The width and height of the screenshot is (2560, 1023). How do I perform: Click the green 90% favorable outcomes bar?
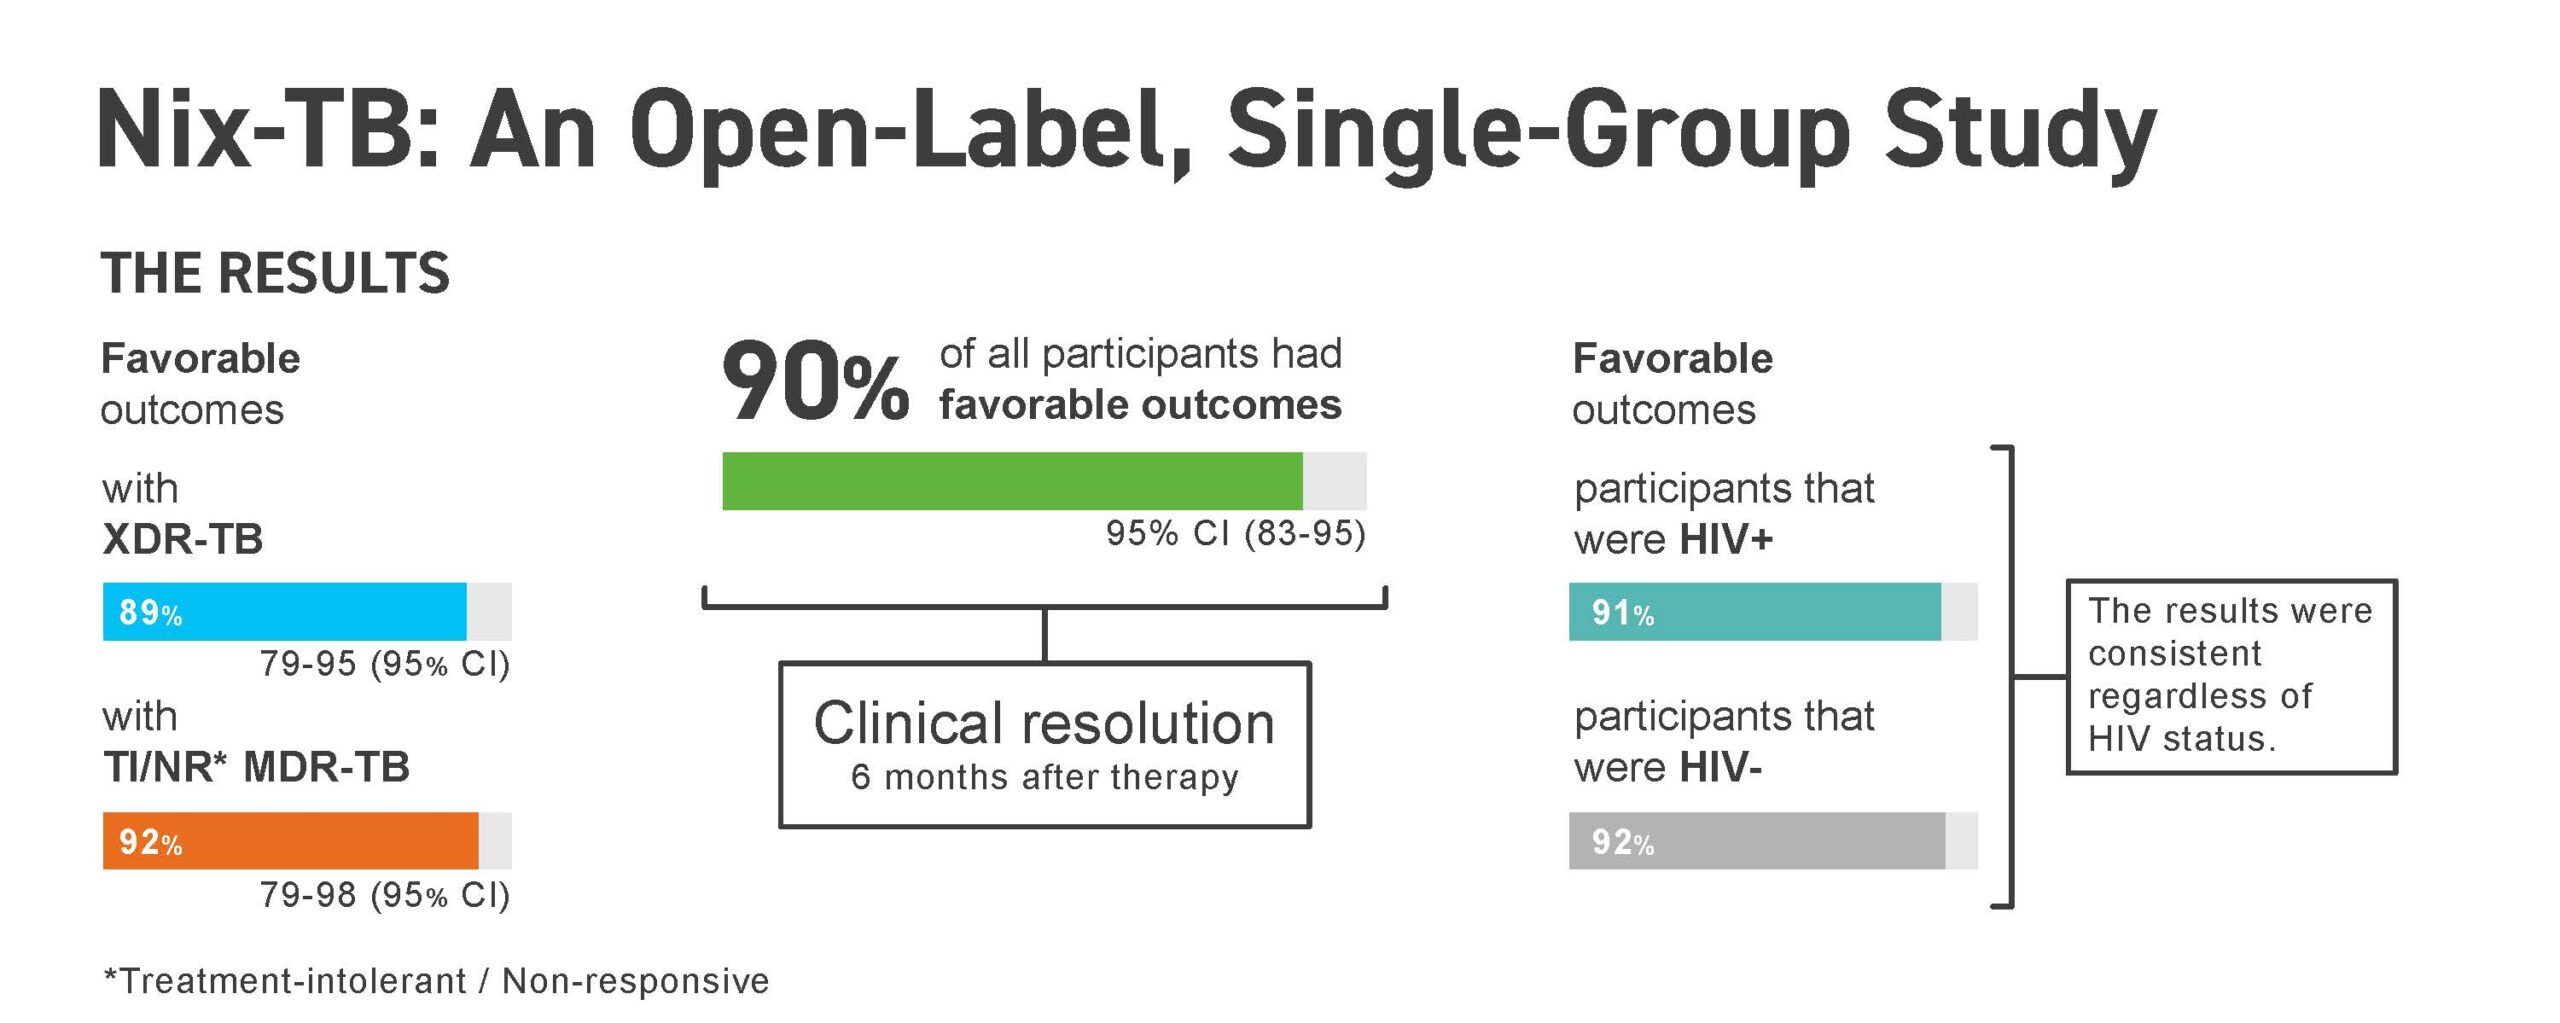tap(1012, 481)
